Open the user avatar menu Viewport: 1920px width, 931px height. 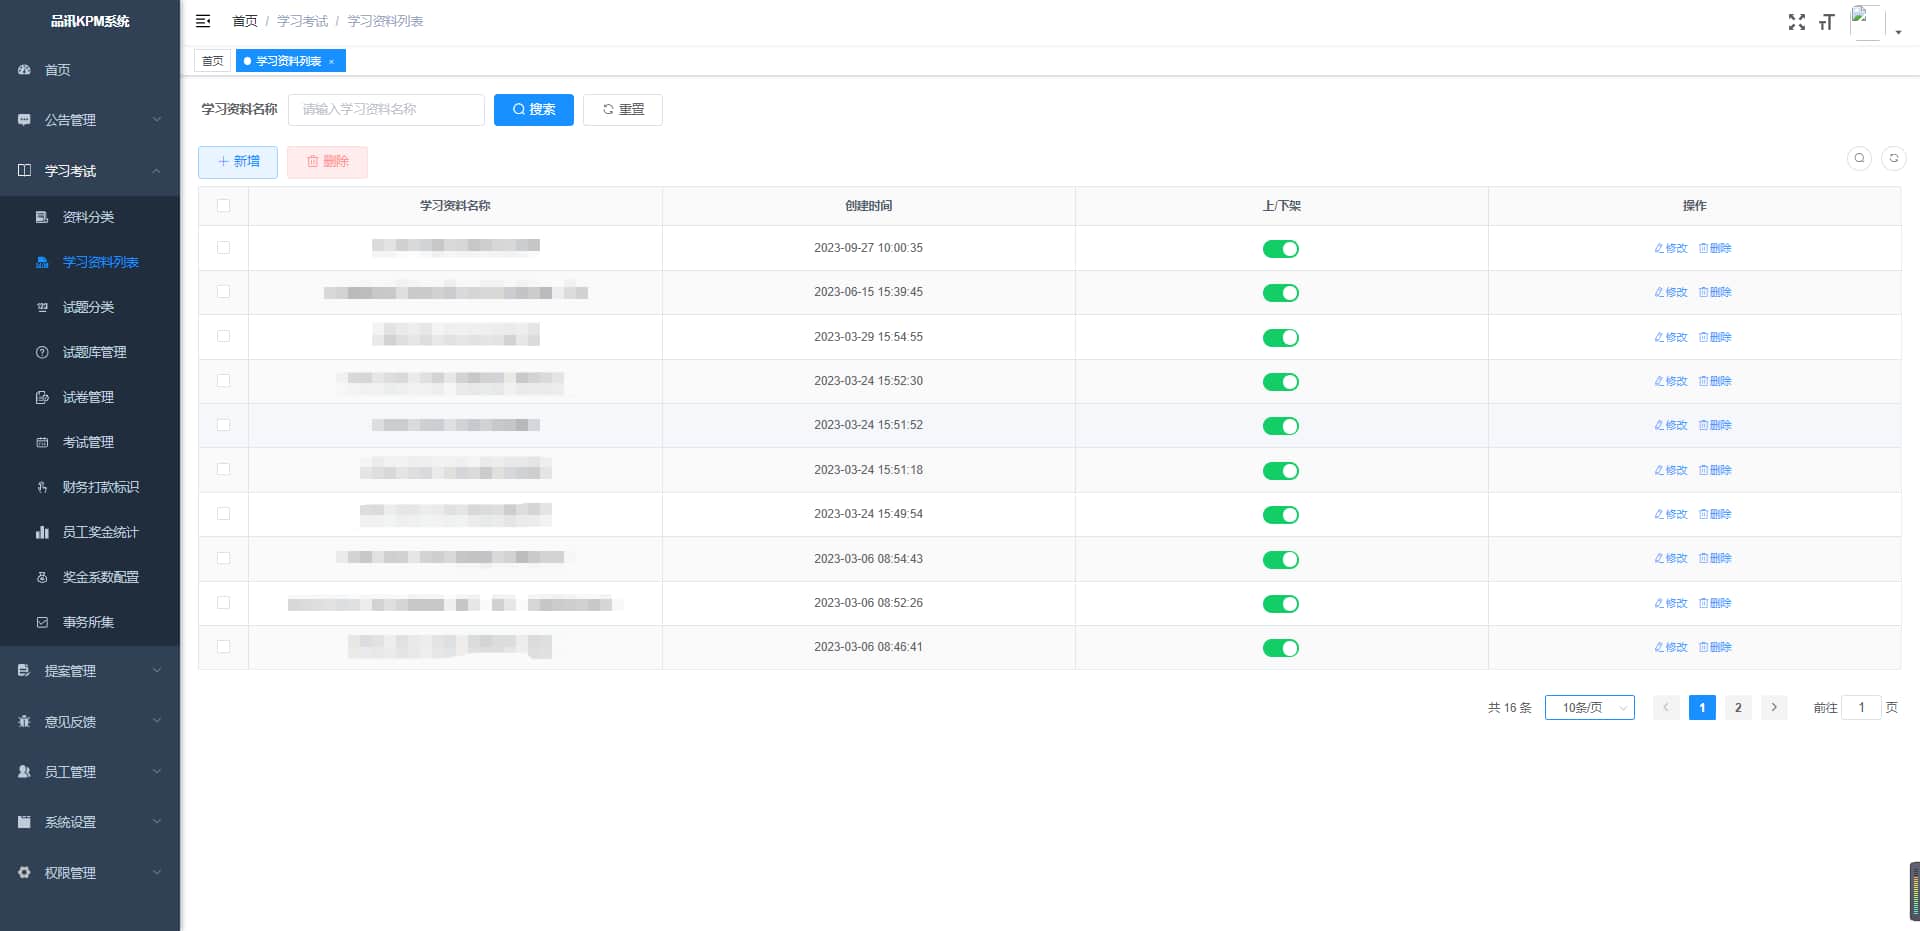[1867, 22]
